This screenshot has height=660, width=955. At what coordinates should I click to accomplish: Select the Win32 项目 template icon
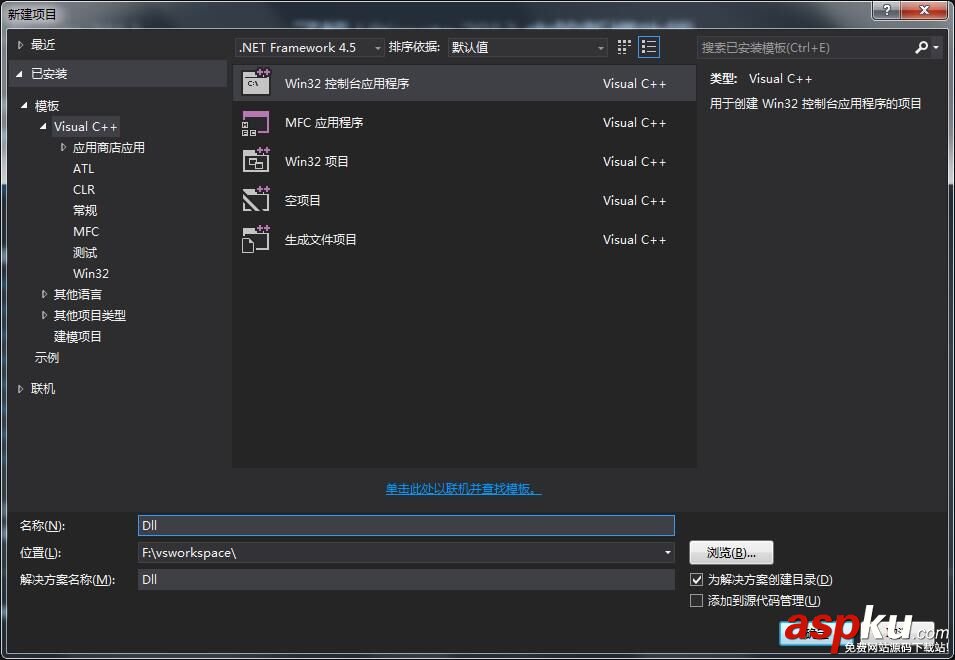click(x=255, y=161)
